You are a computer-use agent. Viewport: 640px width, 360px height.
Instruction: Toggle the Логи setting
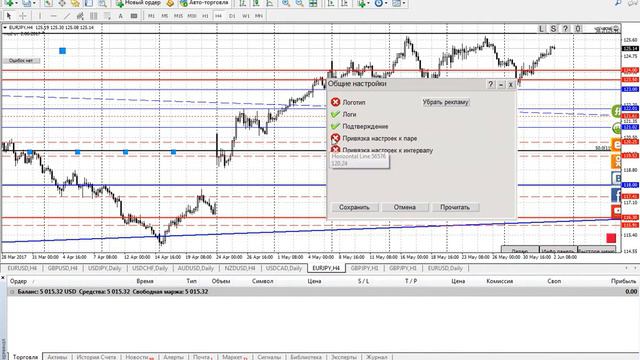[x=336, y=114]
